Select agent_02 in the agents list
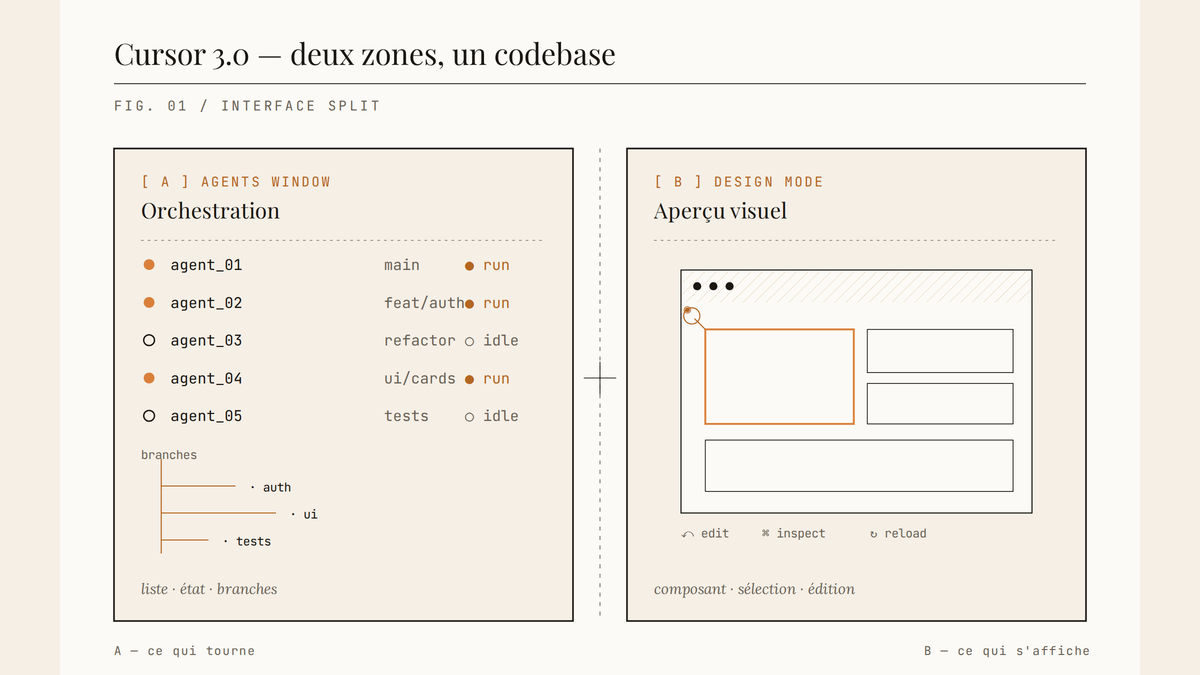 pos(206,303)
